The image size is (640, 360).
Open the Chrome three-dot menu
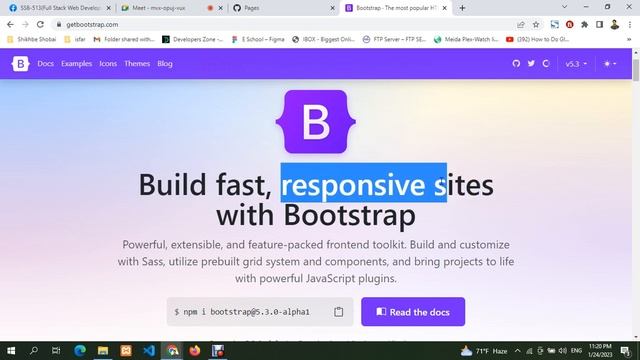coord(630,24)
